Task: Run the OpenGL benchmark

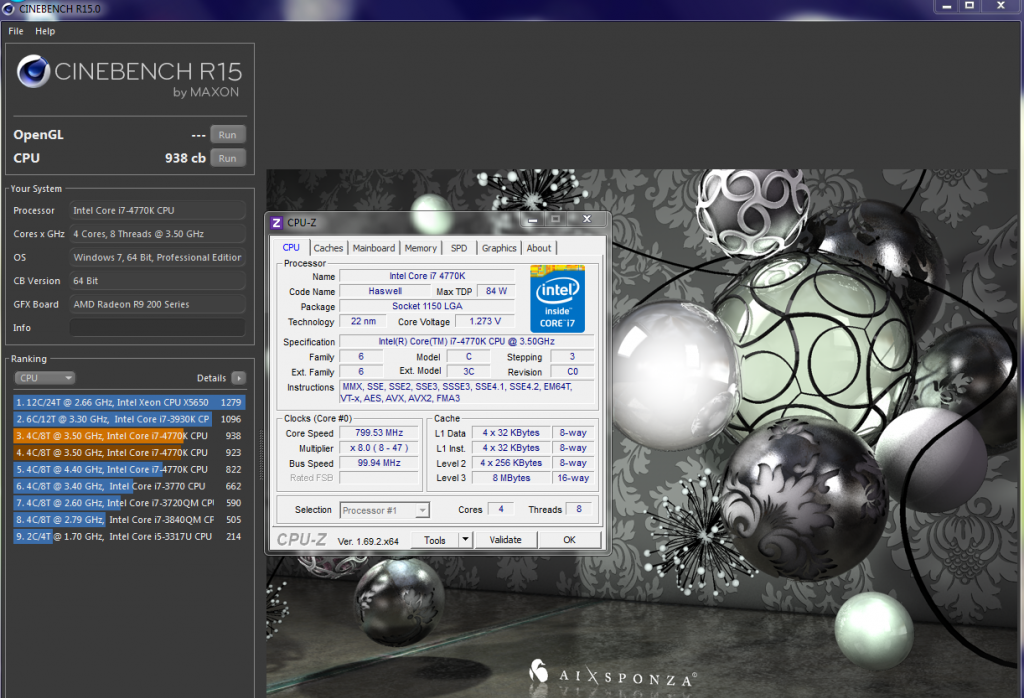Action: [x=227, y=135]
